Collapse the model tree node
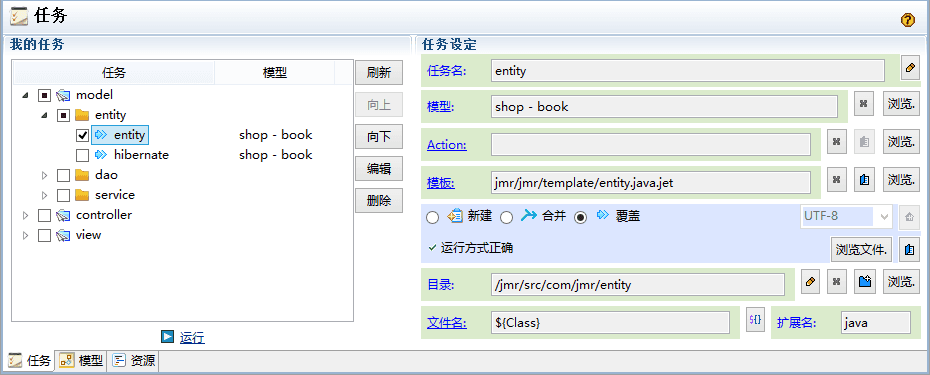 click(26, 96)
